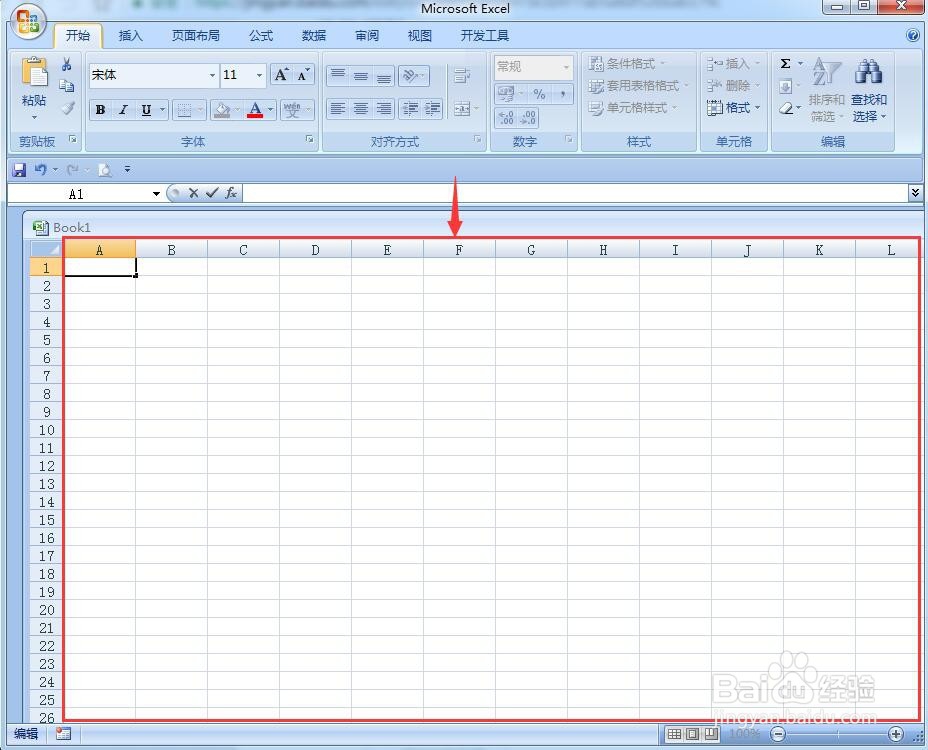Switch to the 视图 ribbon tab
Image resolution: width=928 pixels, height=750 pixels.
pyautogui.click(x=420, y=36)
